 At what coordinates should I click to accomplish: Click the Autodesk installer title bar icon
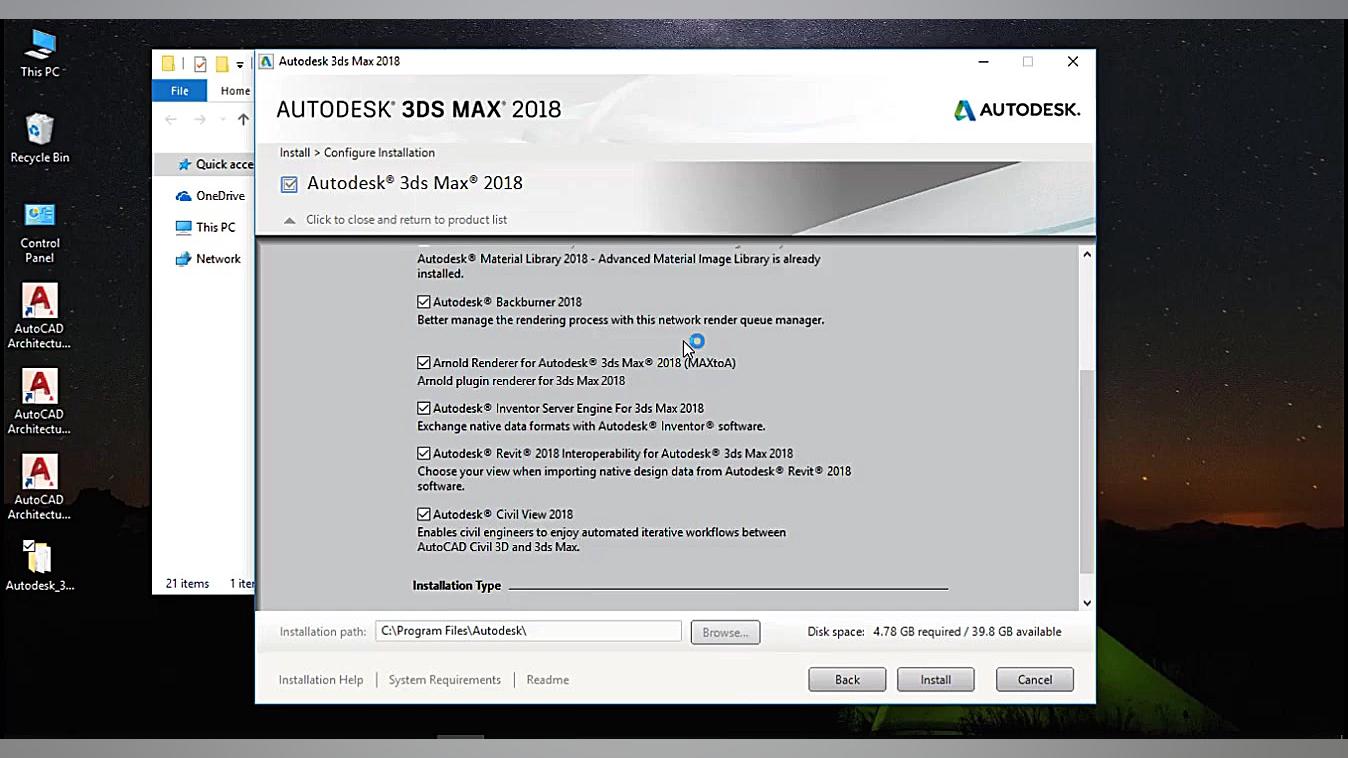click(x=266, y=61)
